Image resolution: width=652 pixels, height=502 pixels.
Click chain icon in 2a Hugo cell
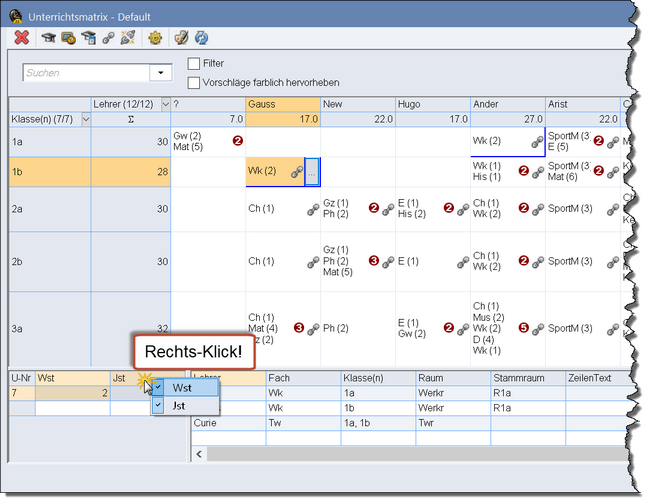[x=463, y=209]
